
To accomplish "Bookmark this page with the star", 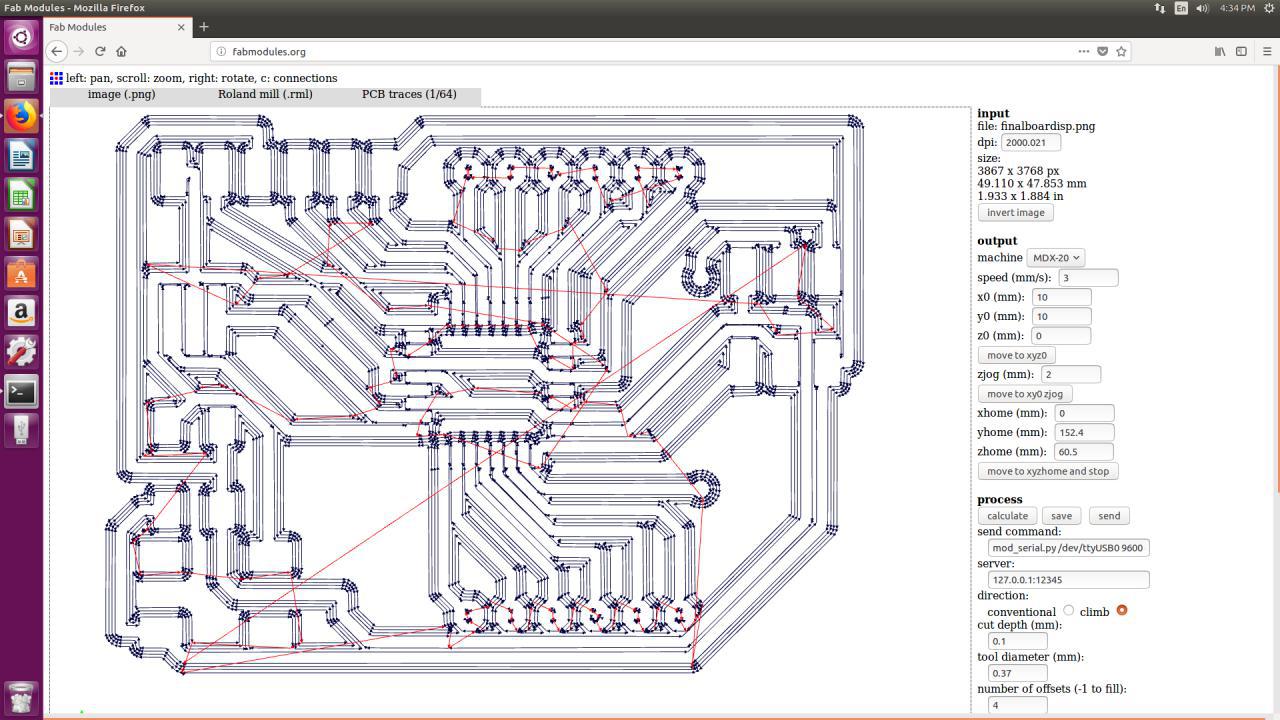I will pos(1121,51).
